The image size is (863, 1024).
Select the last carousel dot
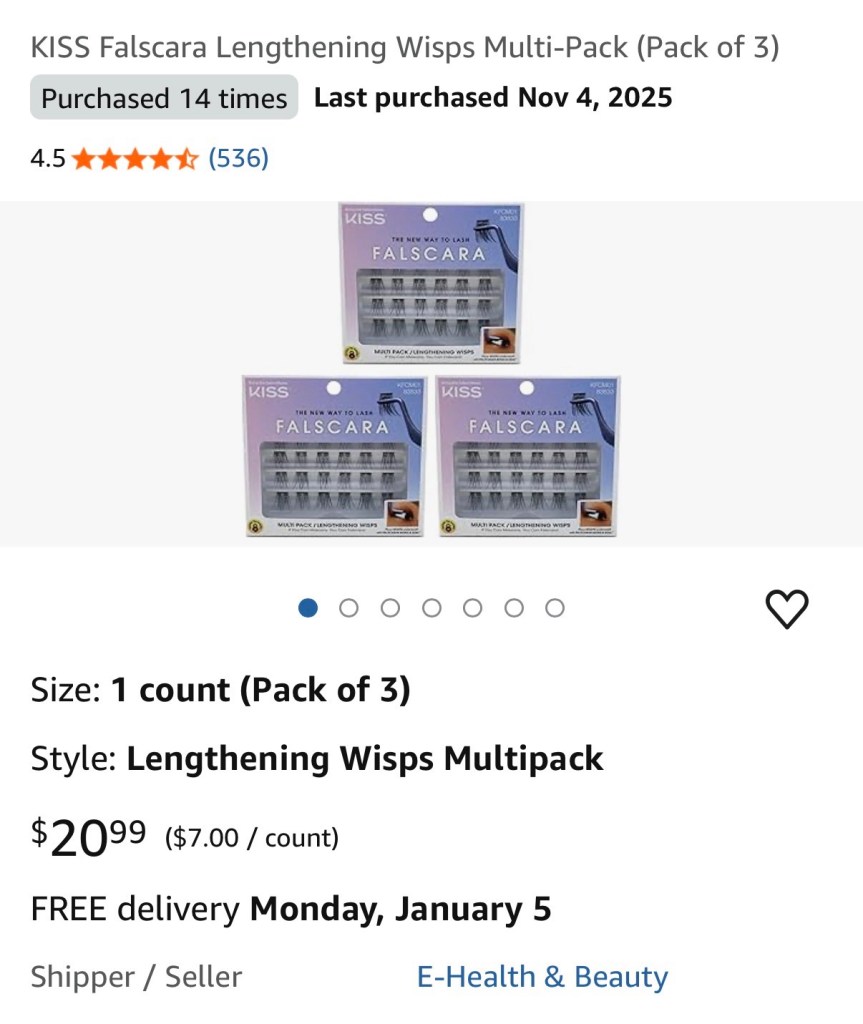pos(555,608)
